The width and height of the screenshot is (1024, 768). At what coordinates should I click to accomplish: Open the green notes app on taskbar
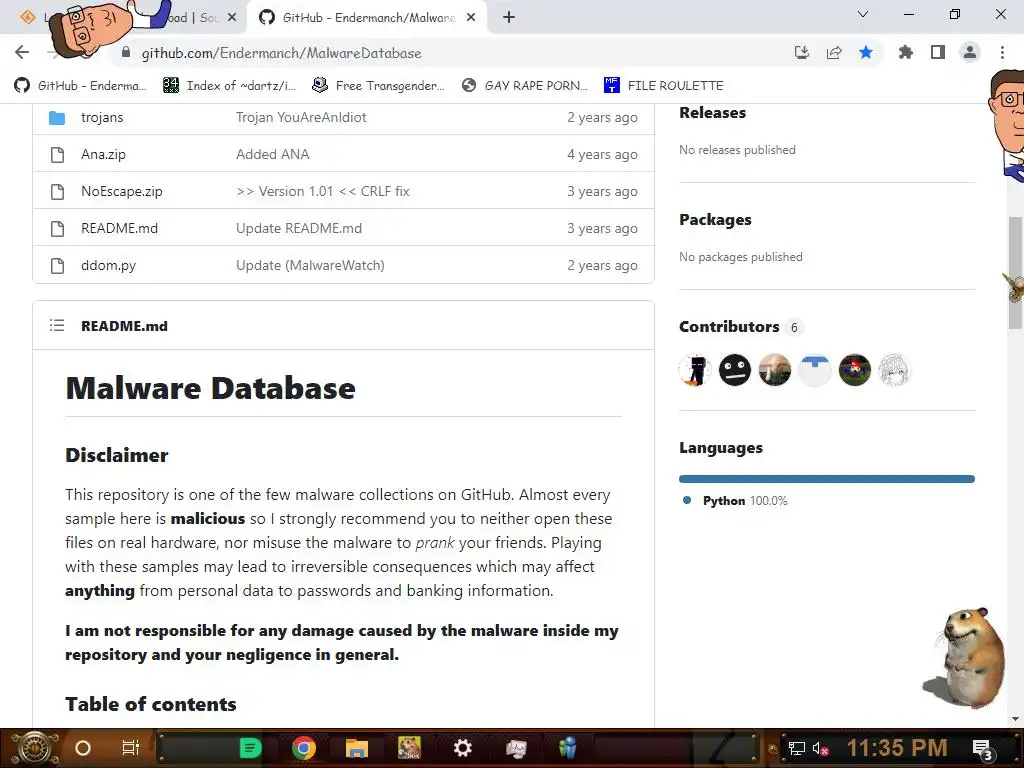pyautogui.click(x=250, y=748)
